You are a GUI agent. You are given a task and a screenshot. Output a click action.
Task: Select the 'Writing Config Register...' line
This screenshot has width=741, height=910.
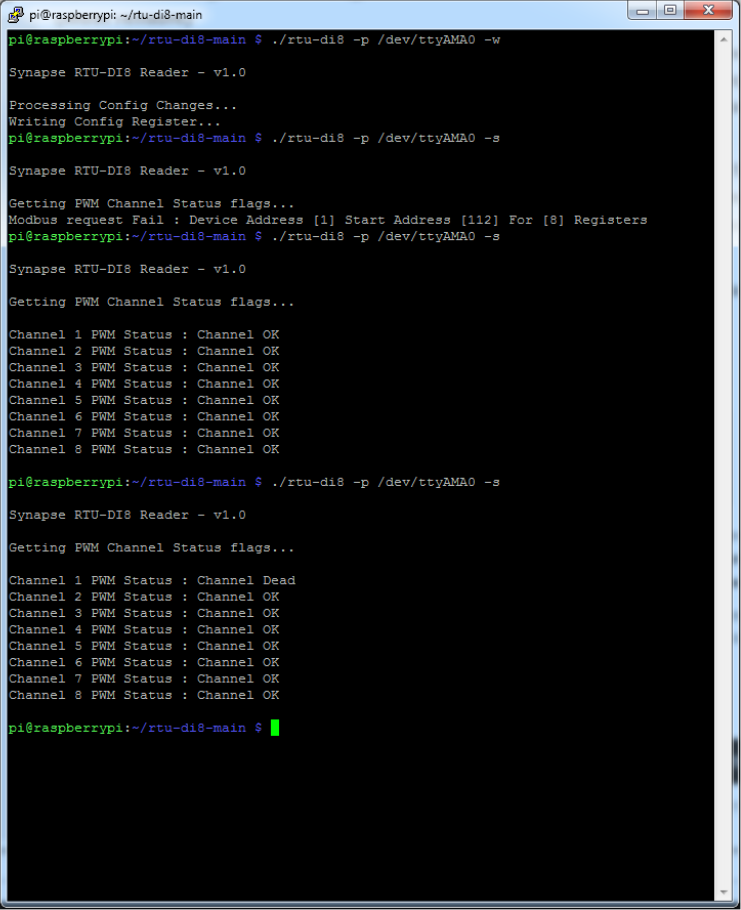click(114, 121)
